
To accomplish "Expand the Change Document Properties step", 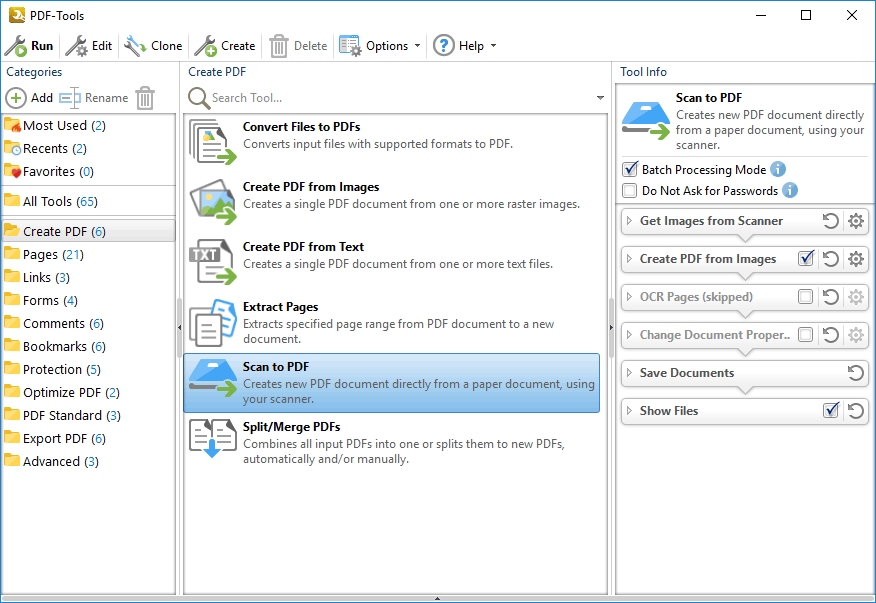I will tap(629, 335).
